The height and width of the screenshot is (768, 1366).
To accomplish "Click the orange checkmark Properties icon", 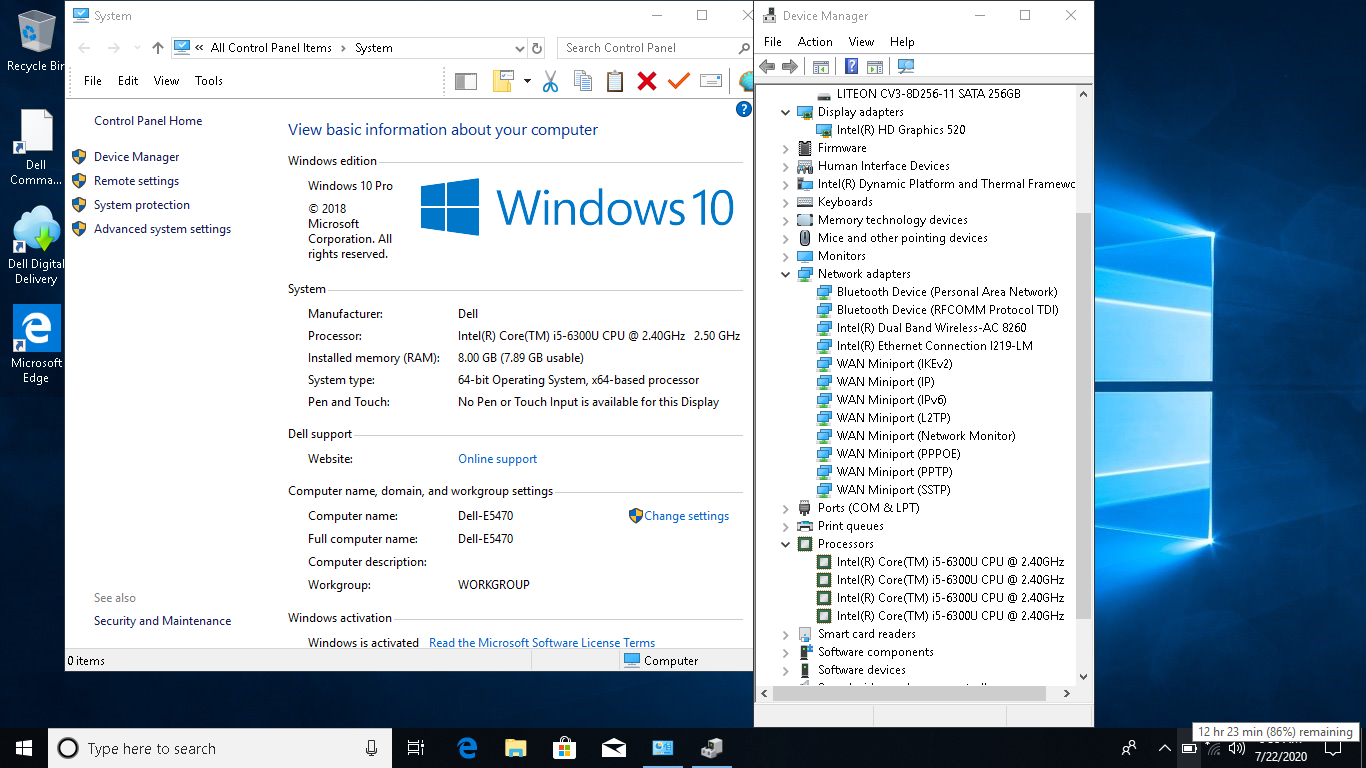I will 679,81.
